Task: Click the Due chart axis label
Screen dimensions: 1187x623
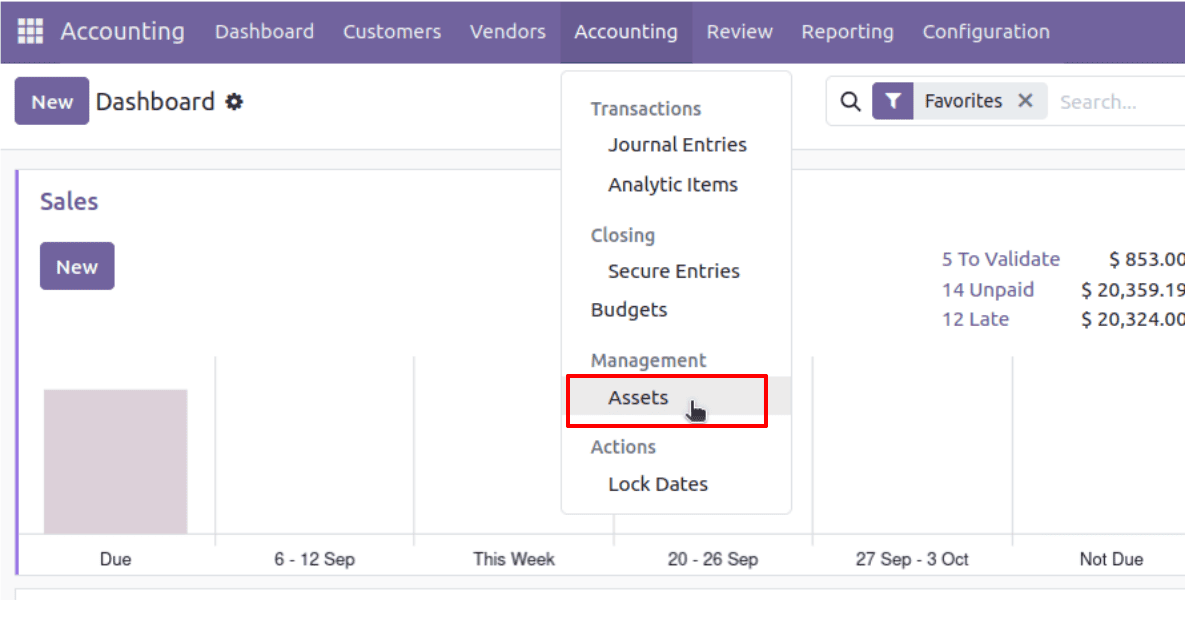Action: (x=115, y=559)
